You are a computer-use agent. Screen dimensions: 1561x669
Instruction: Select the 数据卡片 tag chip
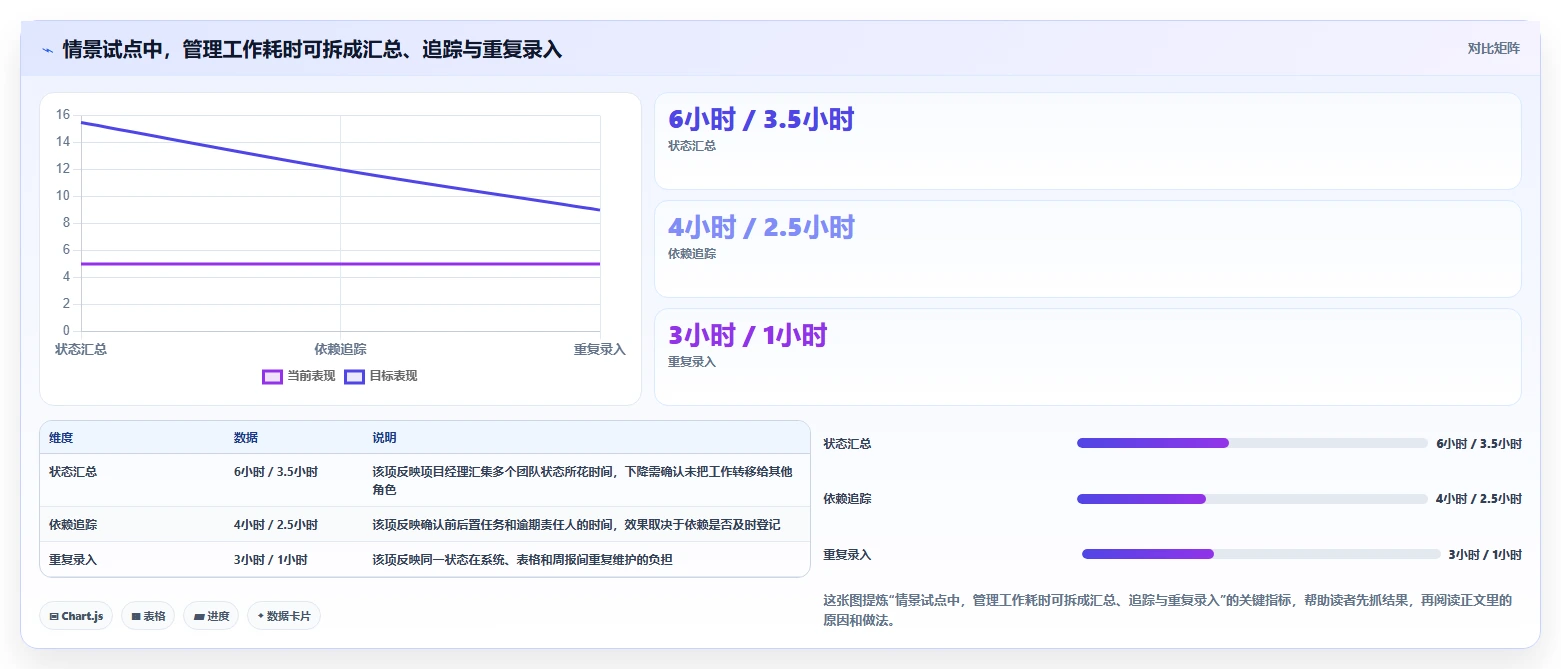pos(284,616)
